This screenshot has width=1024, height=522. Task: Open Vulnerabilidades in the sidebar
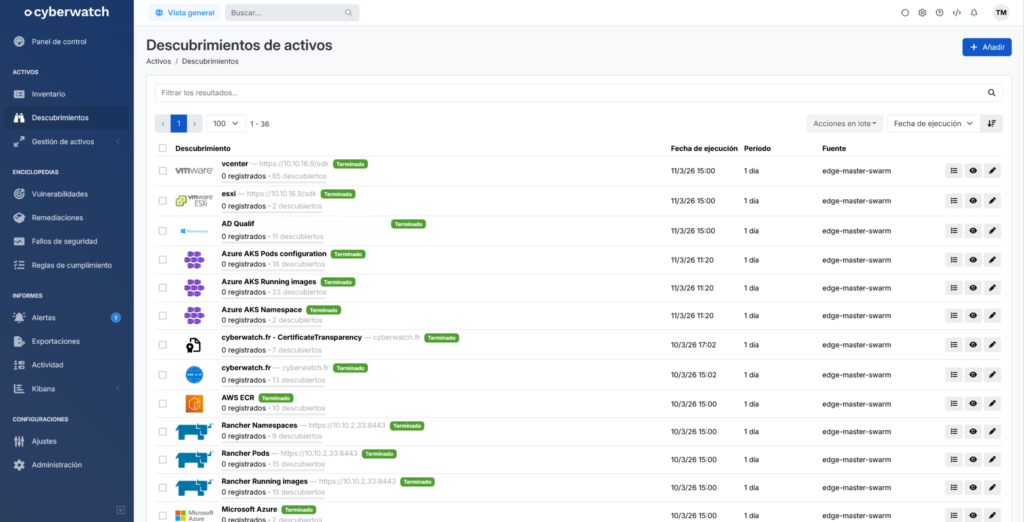60,194
